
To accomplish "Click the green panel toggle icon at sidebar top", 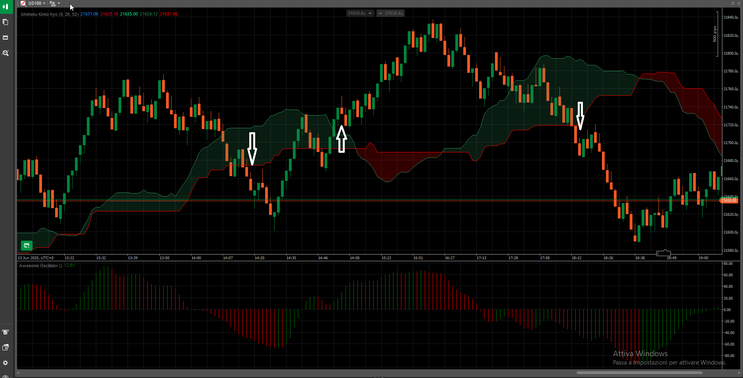I will tap(6, 7).
